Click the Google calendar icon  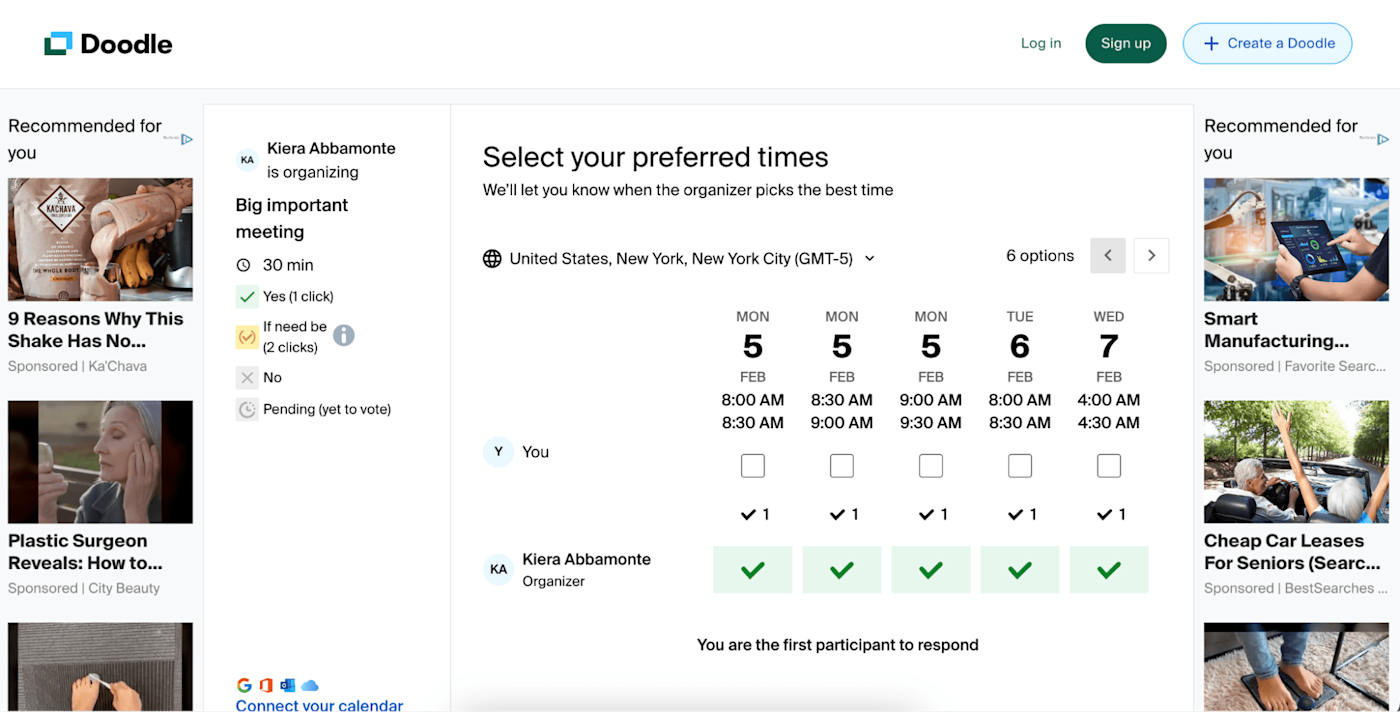point(244,685)
